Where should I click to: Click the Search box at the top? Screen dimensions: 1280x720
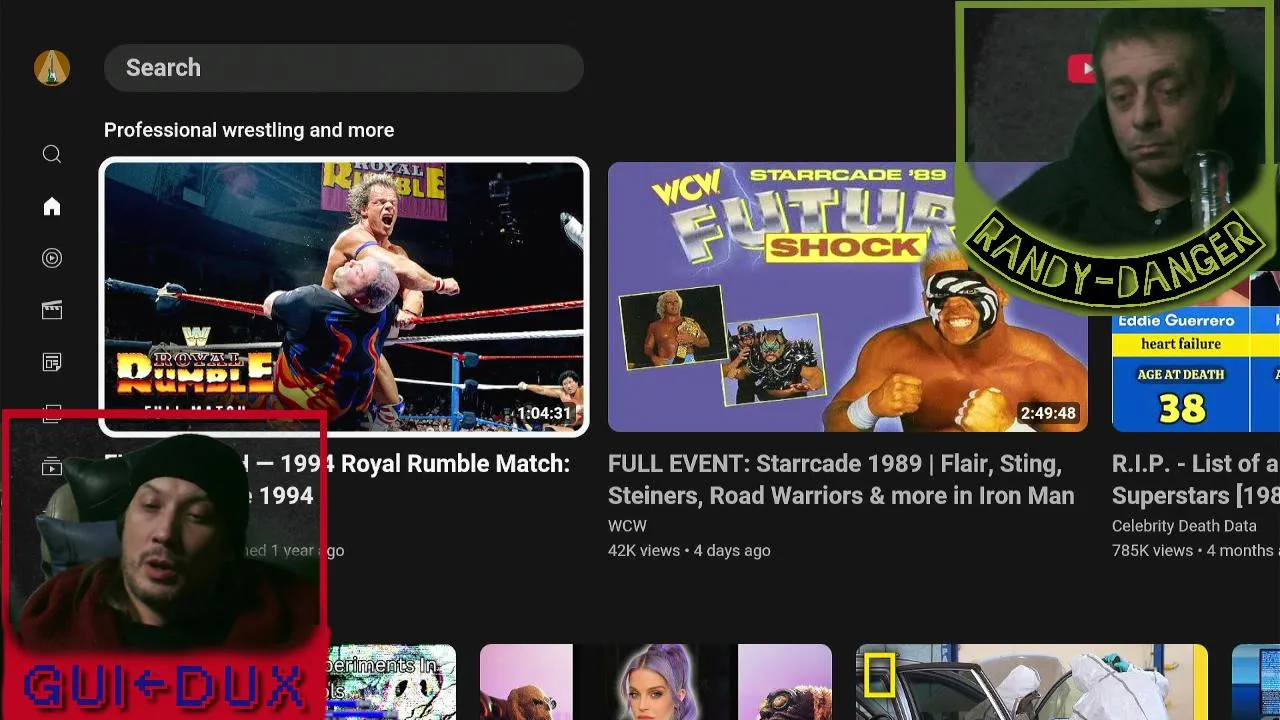point(343,68)
